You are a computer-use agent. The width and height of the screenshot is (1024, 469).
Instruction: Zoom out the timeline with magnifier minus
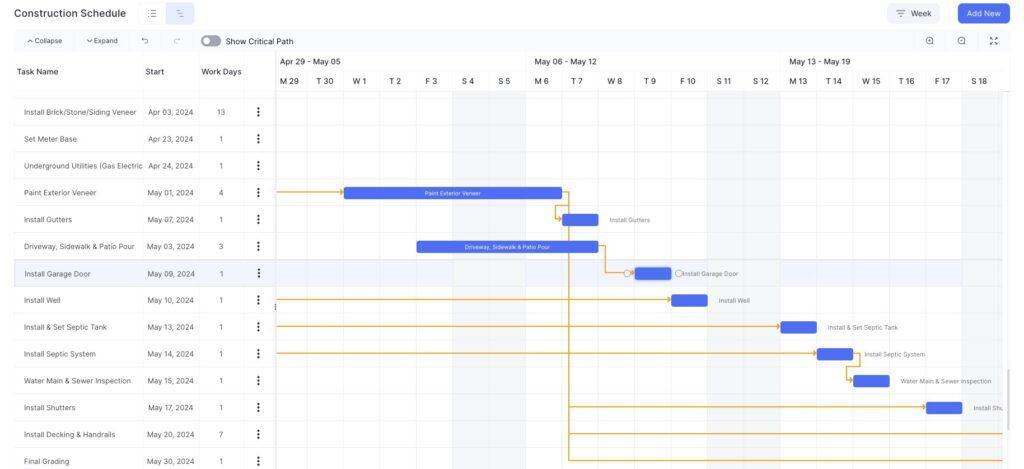(x=962, y=41)
